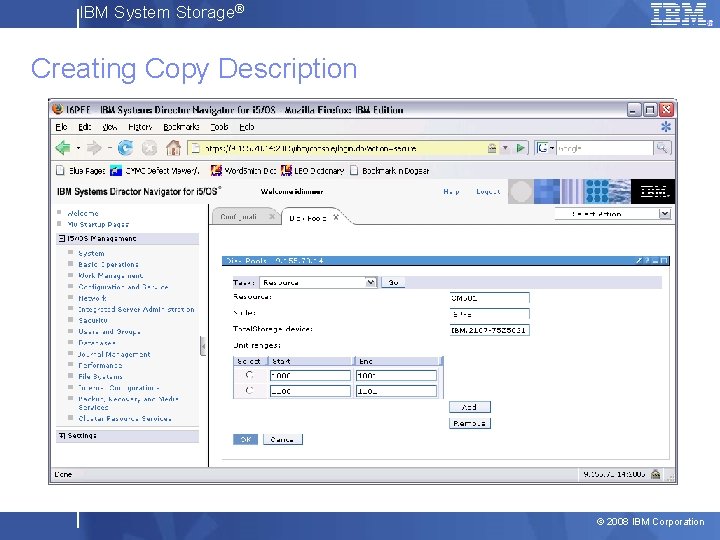Open the Select Action dropdown
This screenshot has width=720, height=540.
tap(613, 214)
